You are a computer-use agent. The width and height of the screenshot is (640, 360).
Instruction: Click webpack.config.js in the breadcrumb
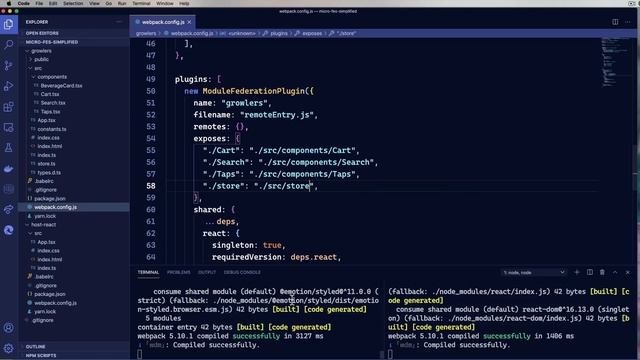click(192, 33)
